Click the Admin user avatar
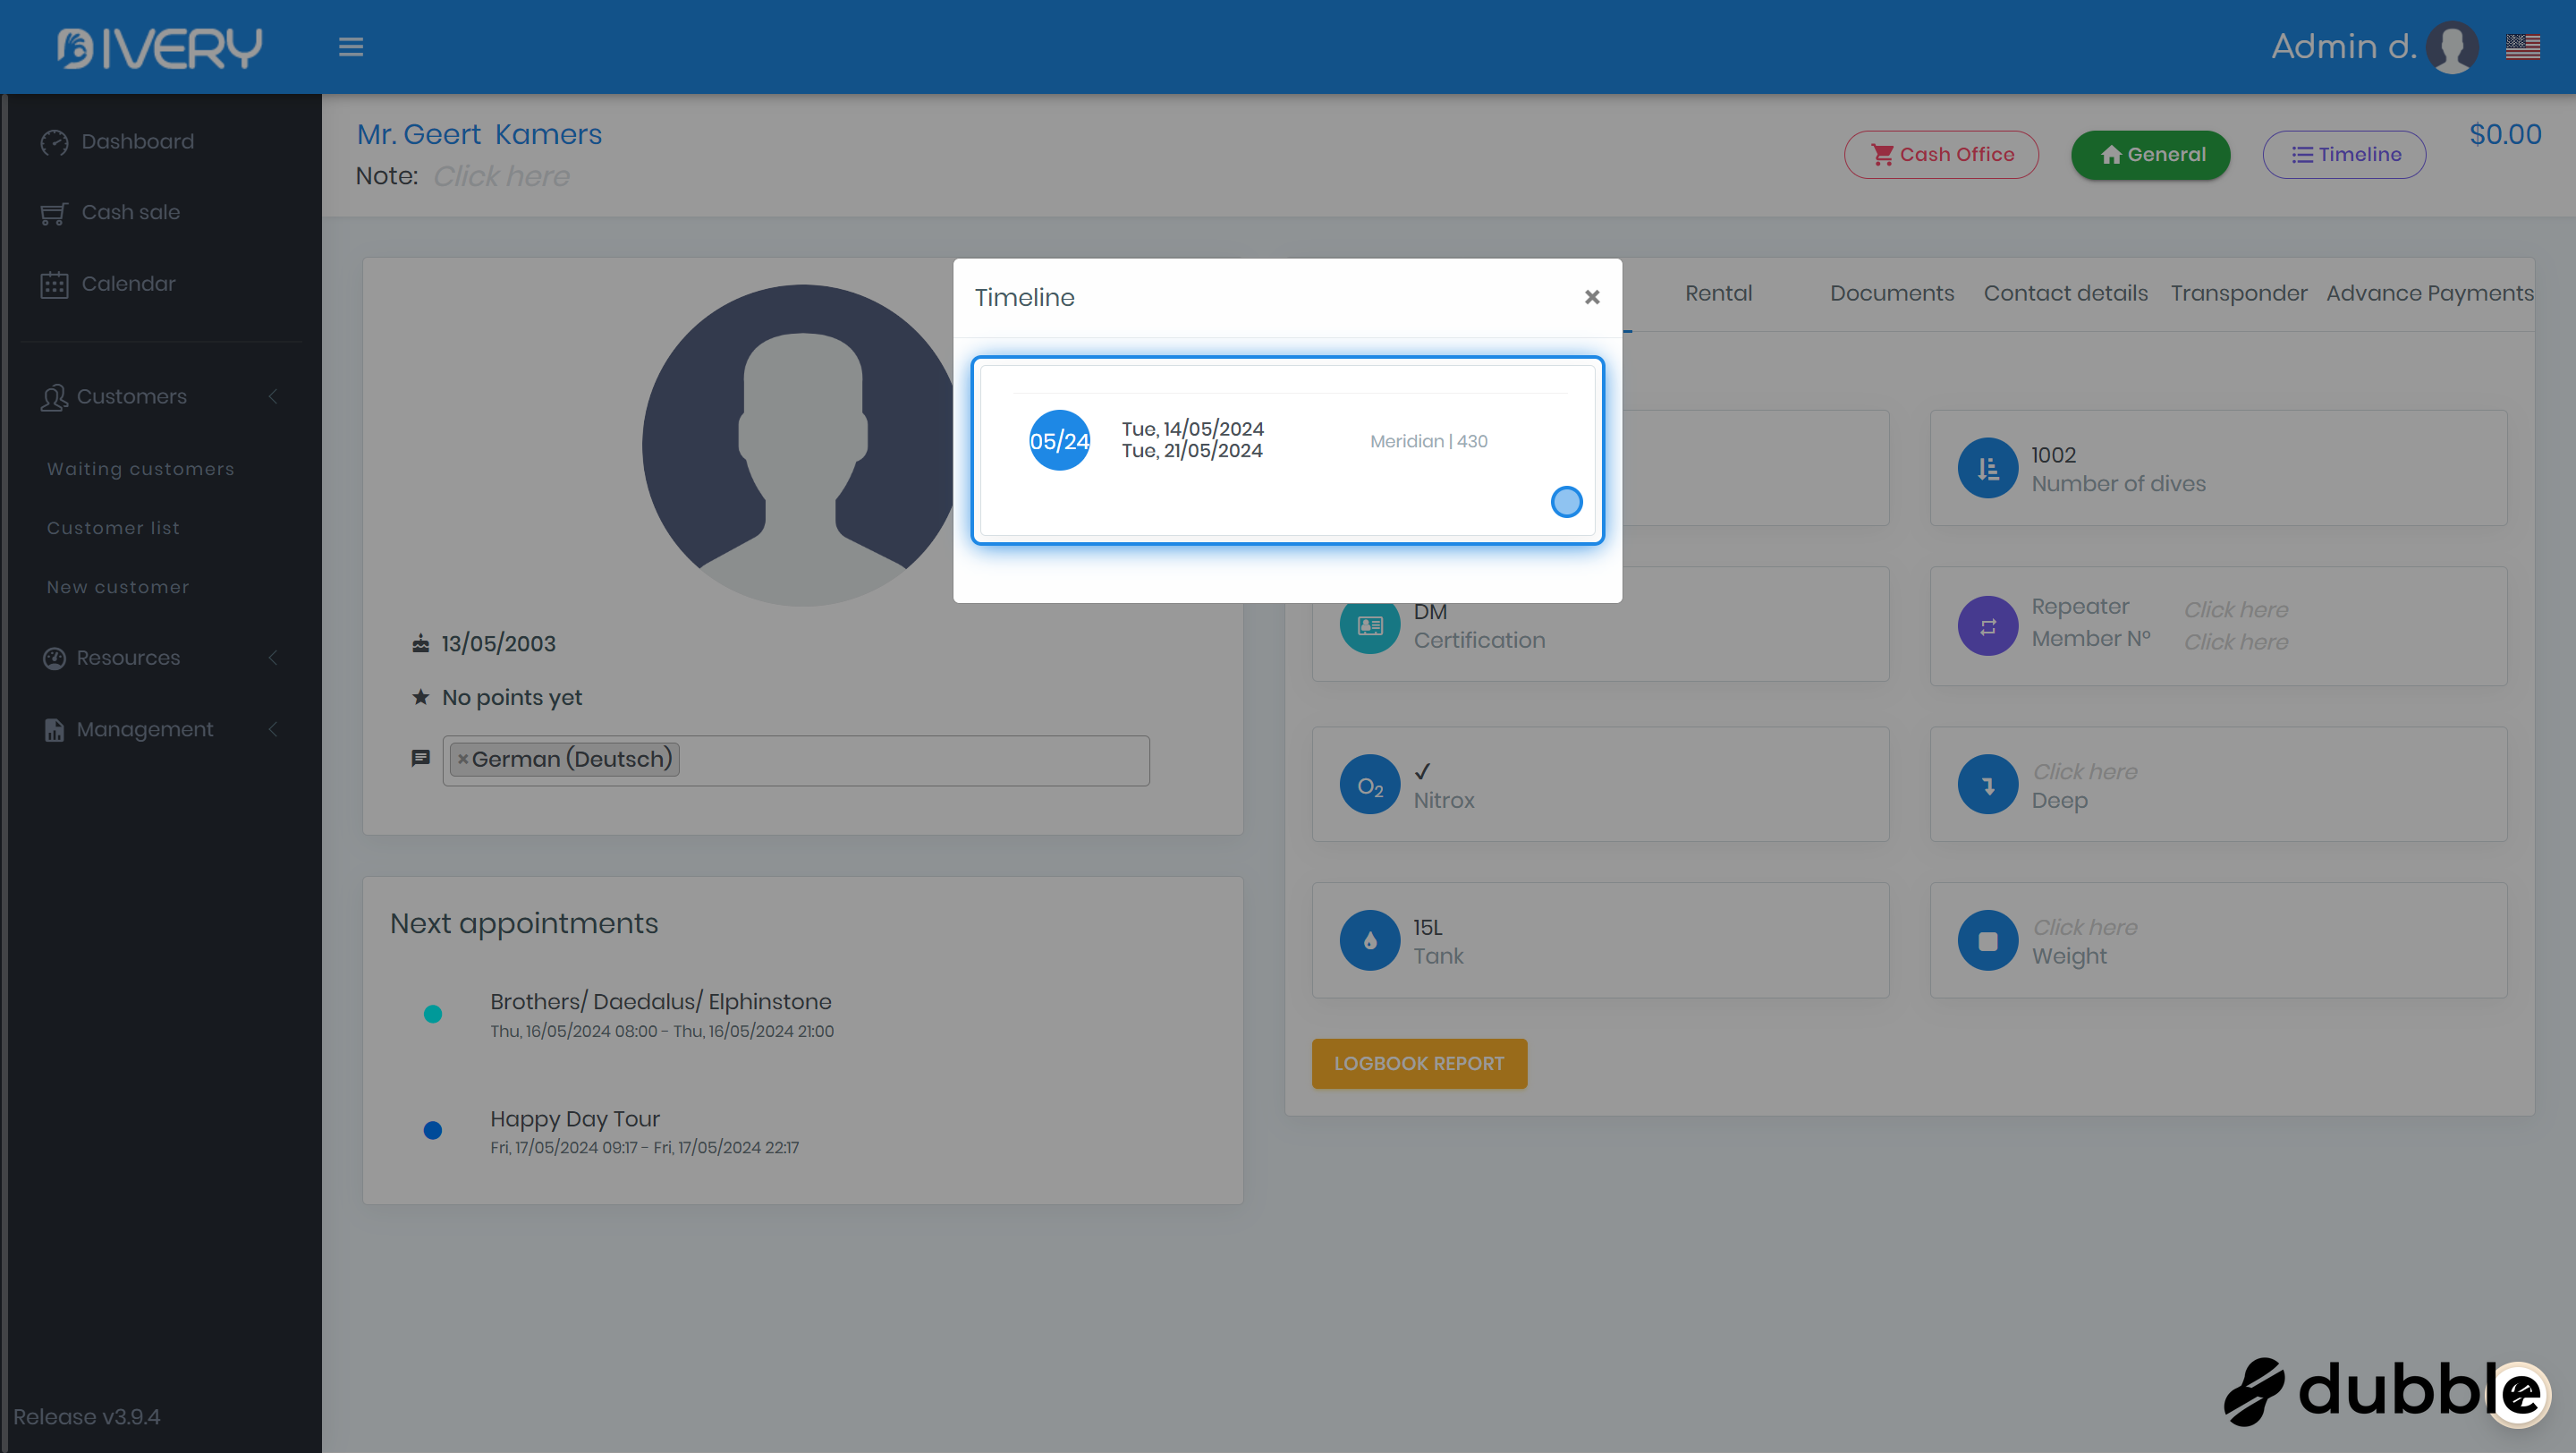 tap(2451, 47)
